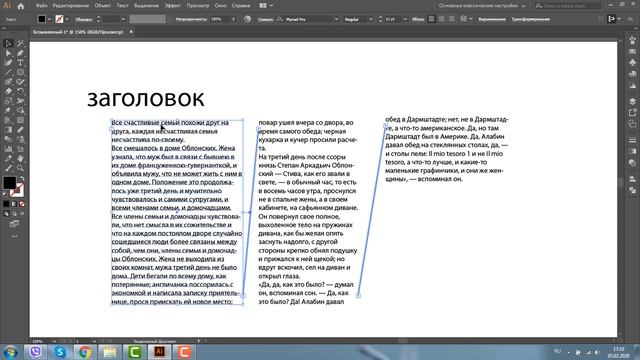Image resolution: width=640 pixels, height=360 pixels.
Task: Set fill mode to None
Action: (x=22, y=204)
